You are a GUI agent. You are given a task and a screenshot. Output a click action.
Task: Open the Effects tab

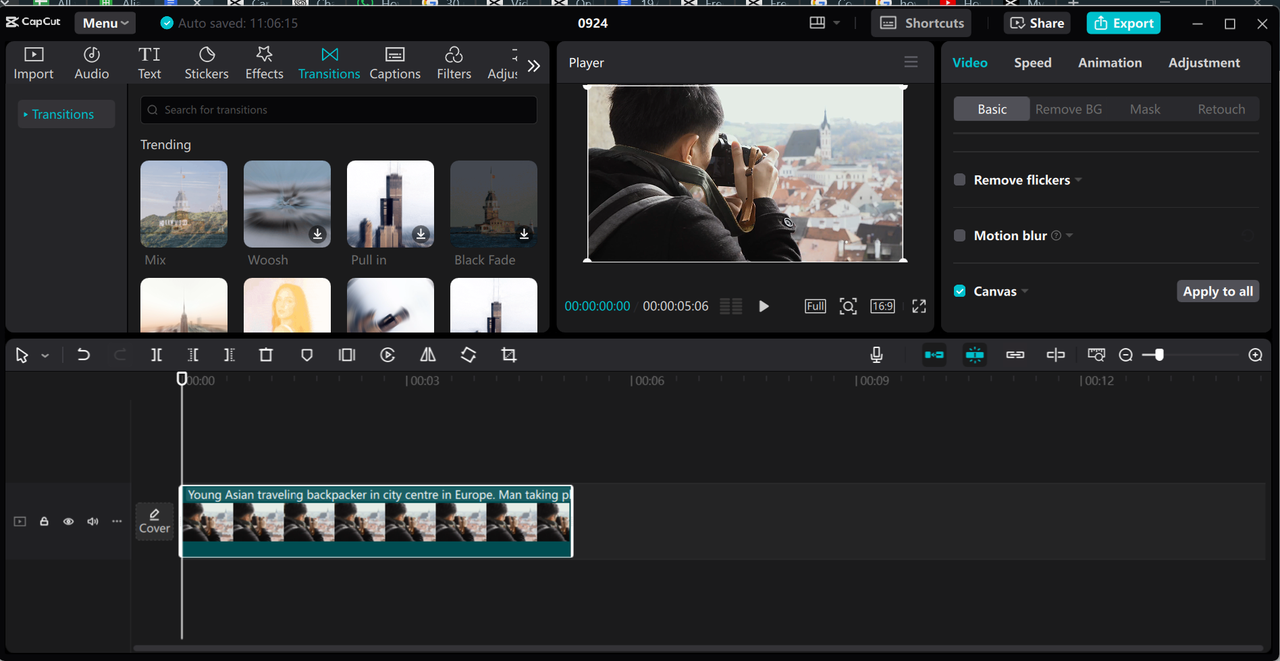pos(264,62)
